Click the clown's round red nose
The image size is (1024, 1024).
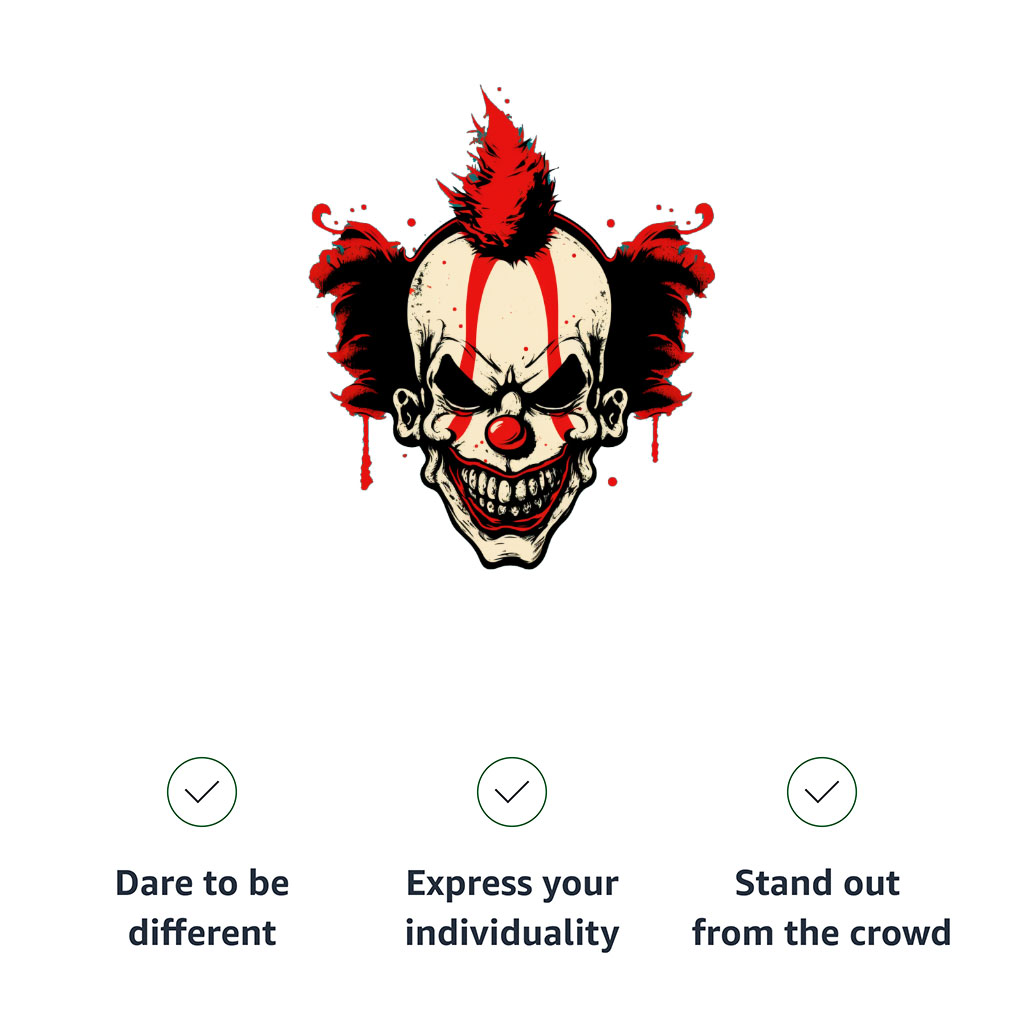506,433
